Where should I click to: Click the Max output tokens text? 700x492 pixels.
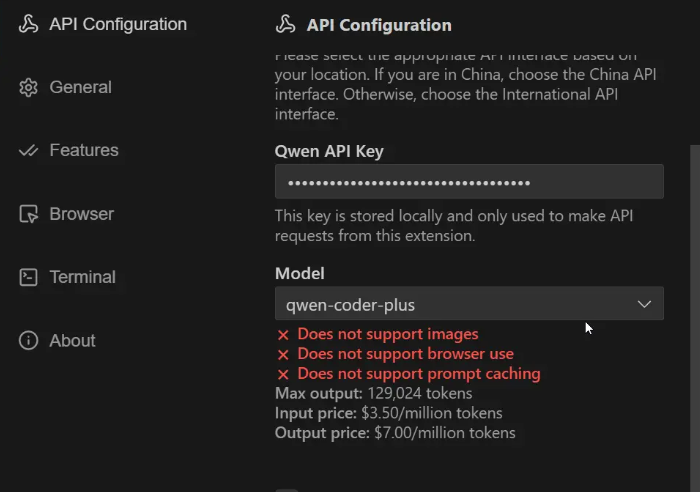click(x=373, y=394)
